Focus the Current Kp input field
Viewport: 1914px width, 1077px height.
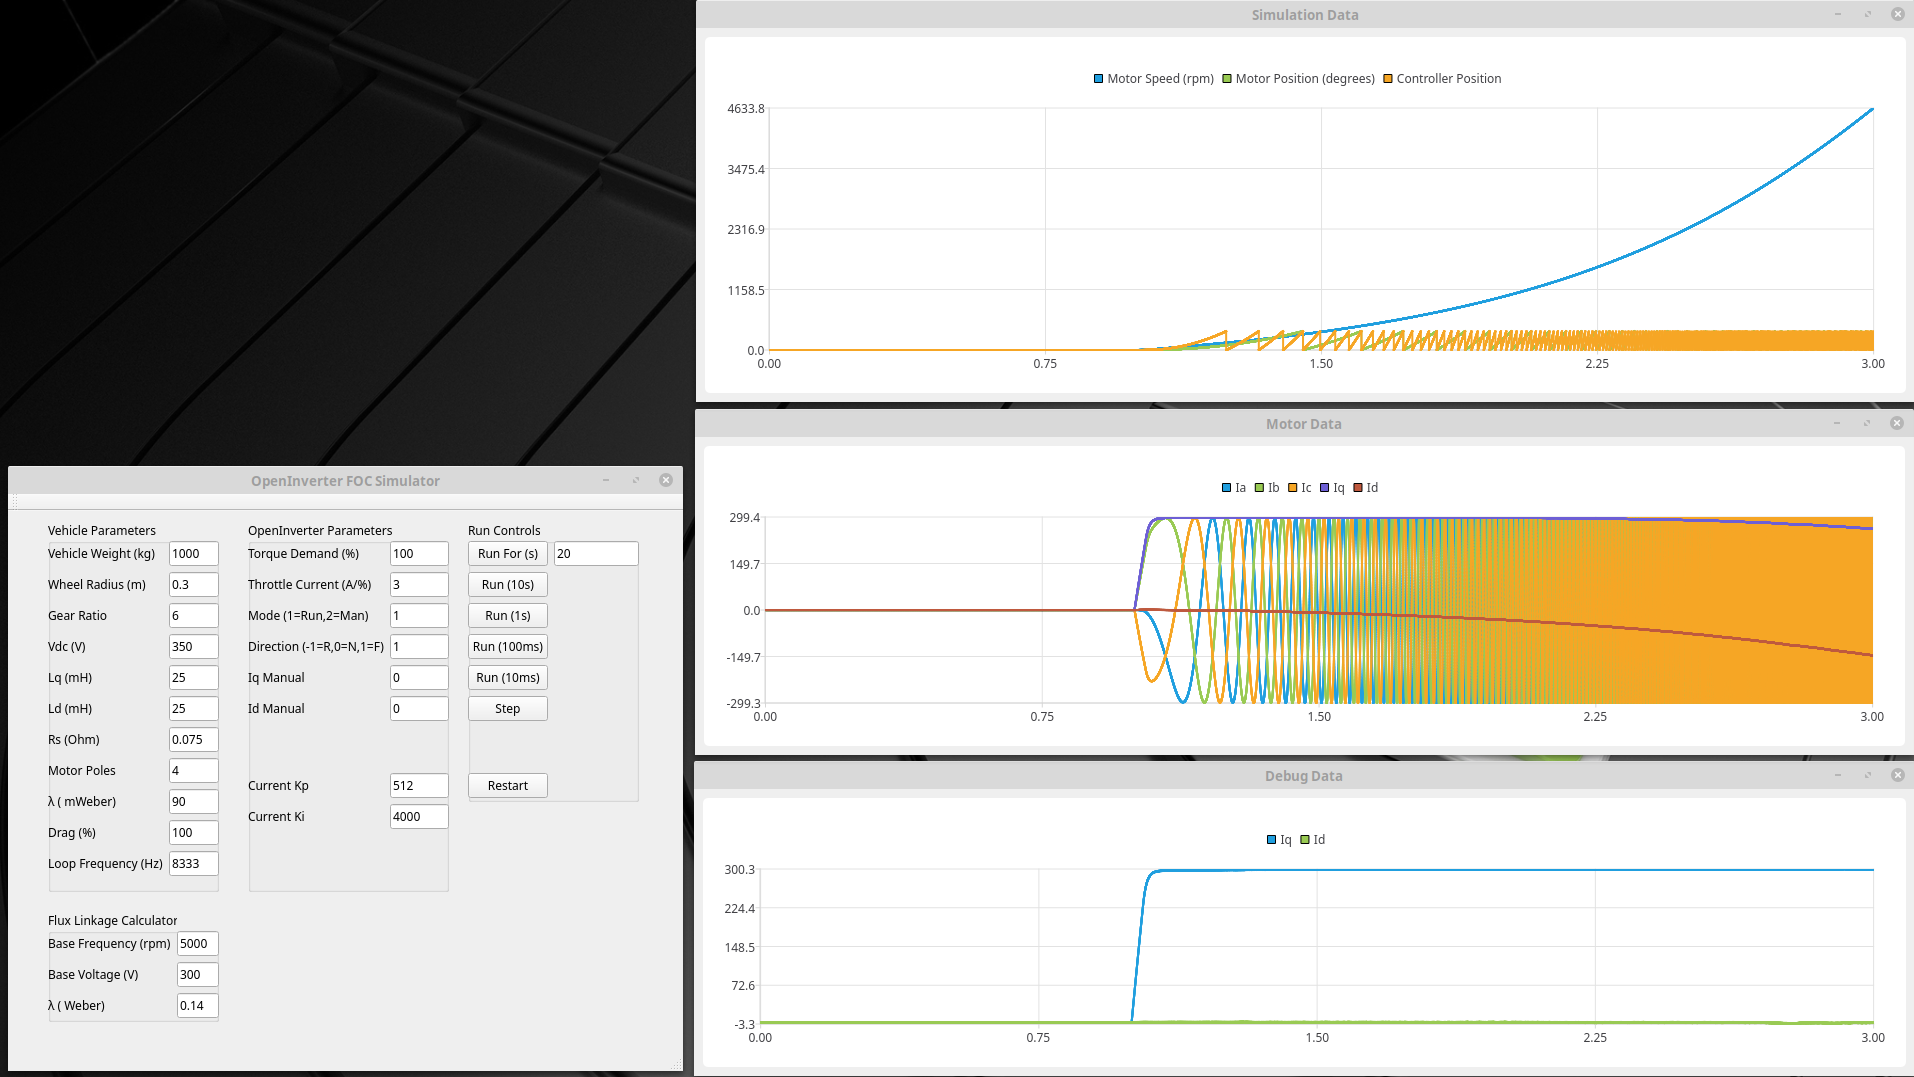click(x=418, y=786)
